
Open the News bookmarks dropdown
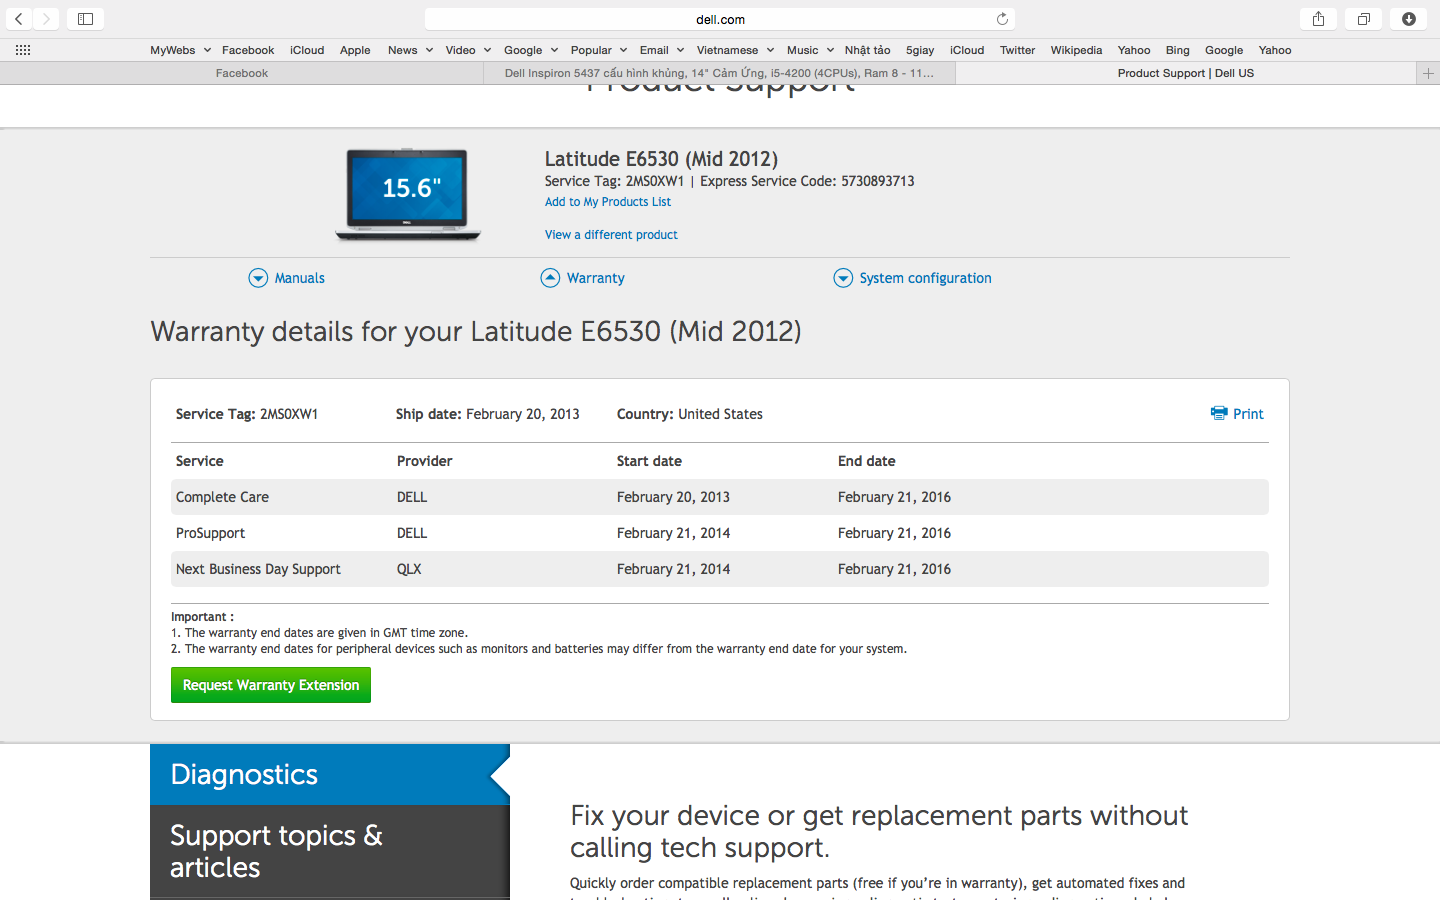pos(410,50)
